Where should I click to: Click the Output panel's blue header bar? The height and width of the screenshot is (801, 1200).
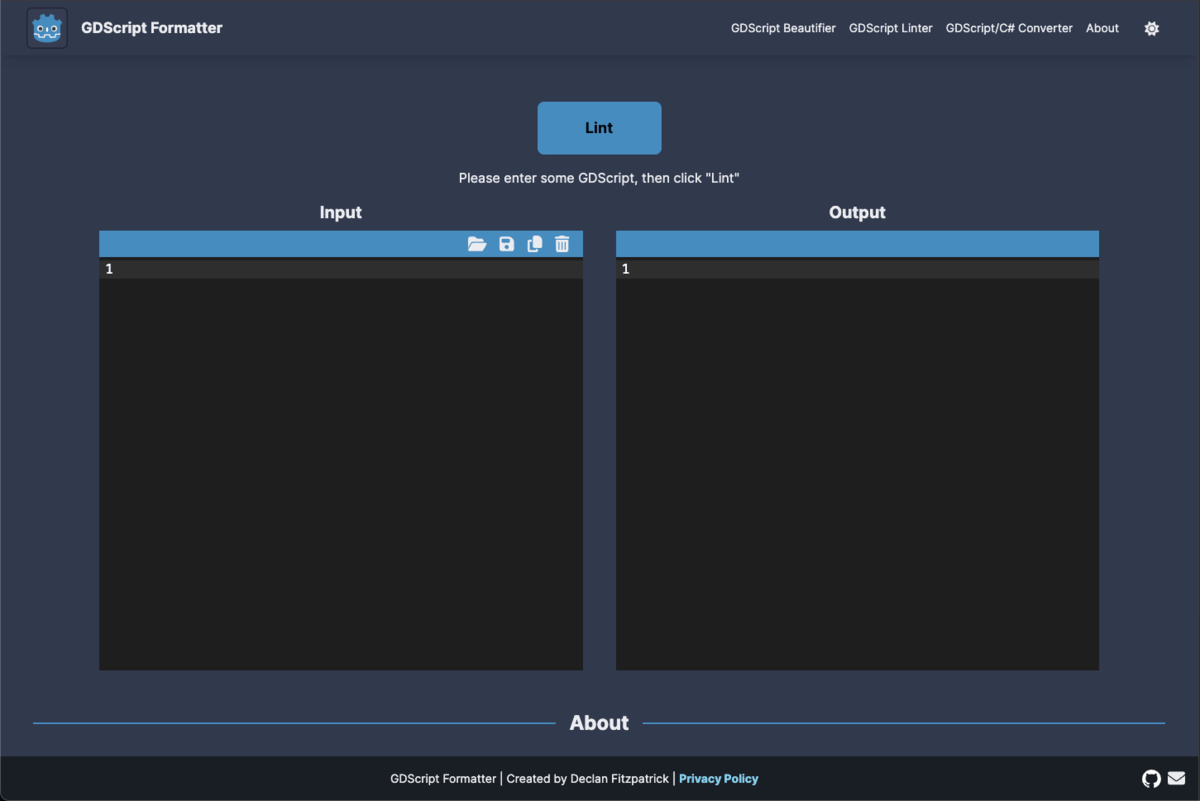[857, 243]
